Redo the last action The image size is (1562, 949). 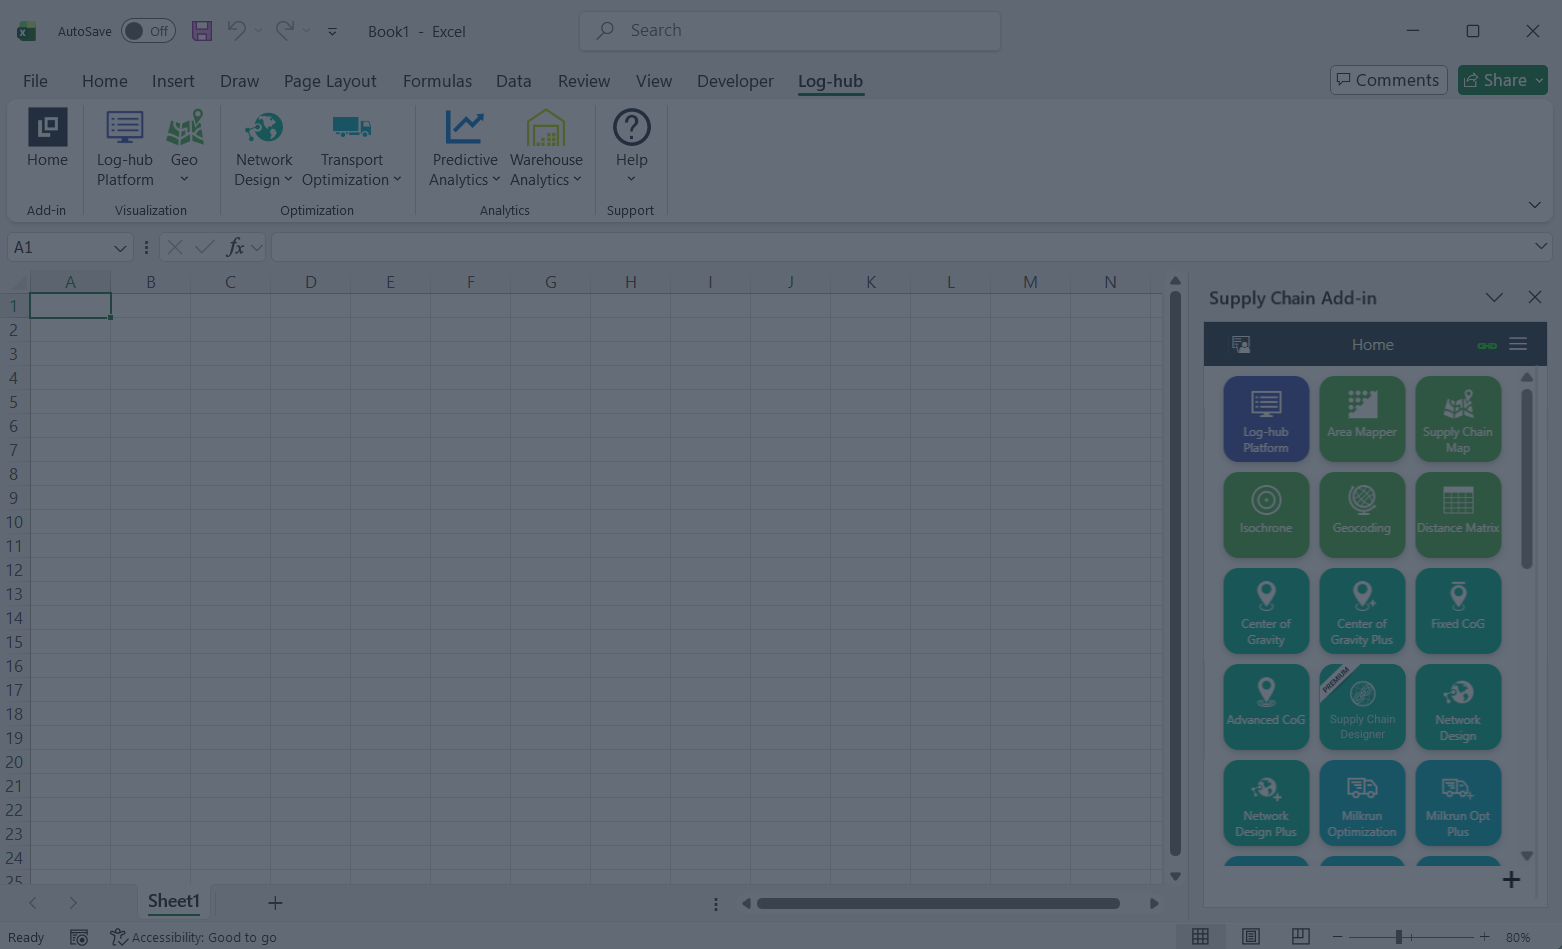[x=285, y=31]
